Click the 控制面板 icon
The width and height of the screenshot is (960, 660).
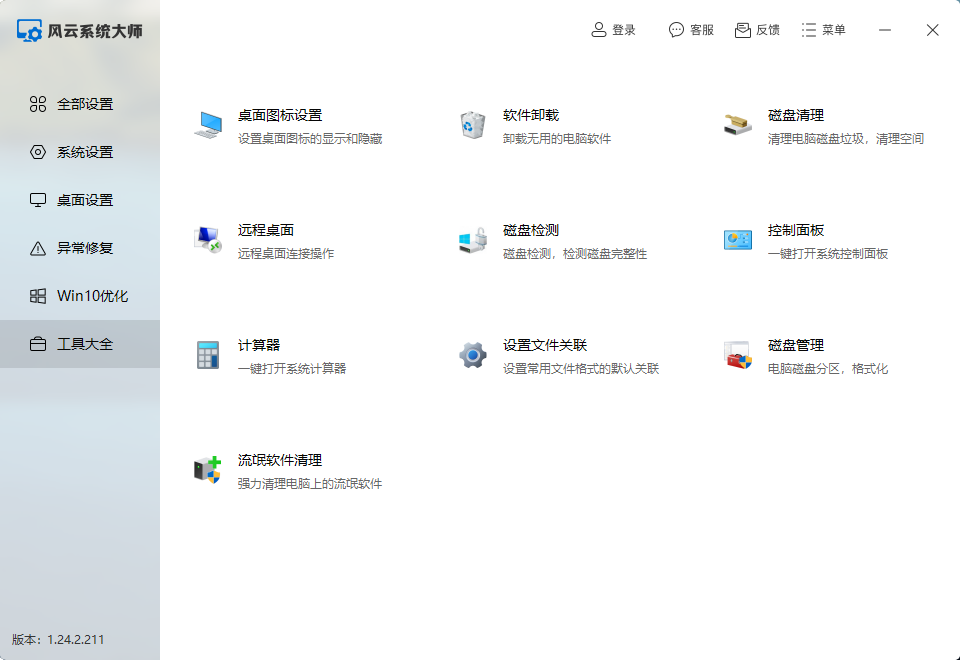pos(738,240)
